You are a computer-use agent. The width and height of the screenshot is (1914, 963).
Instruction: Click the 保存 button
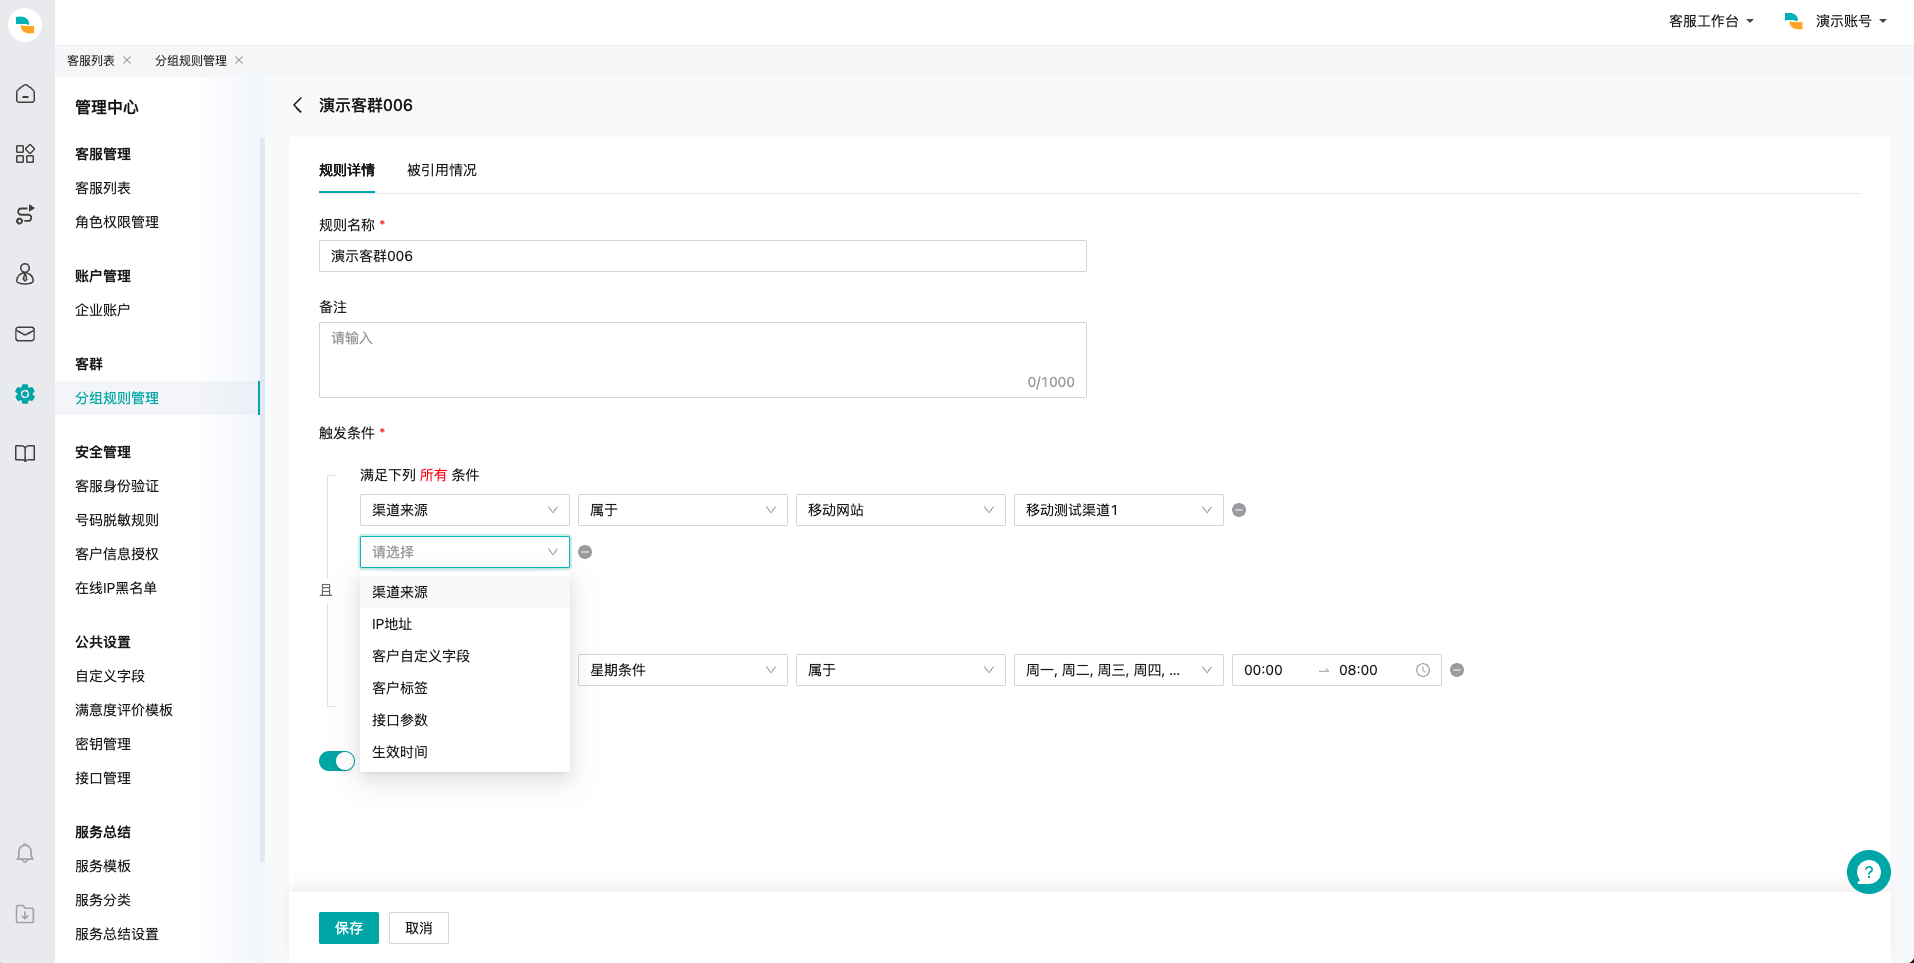(349, 928)
